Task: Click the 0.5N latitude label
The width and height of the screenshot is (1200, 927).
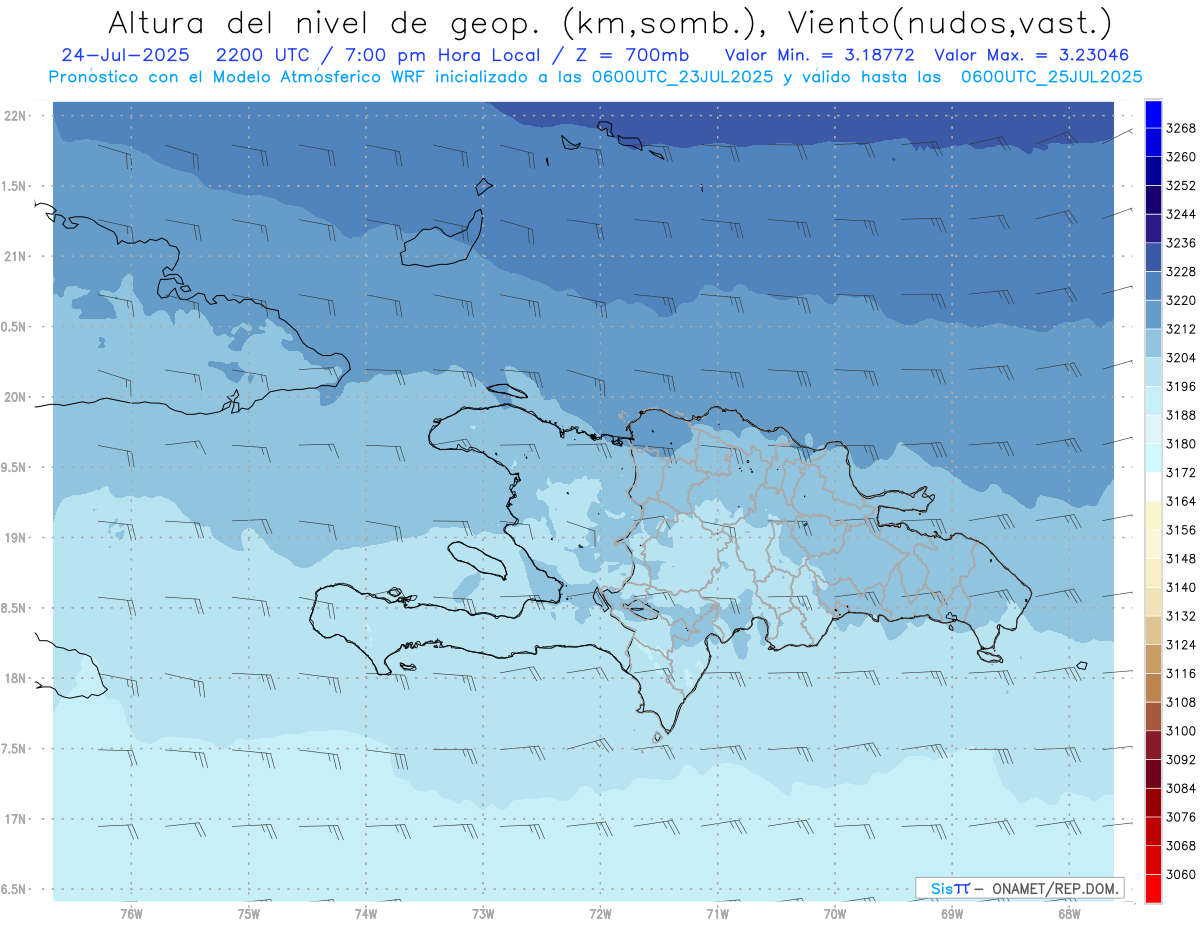Action: (x=13, y=327)
